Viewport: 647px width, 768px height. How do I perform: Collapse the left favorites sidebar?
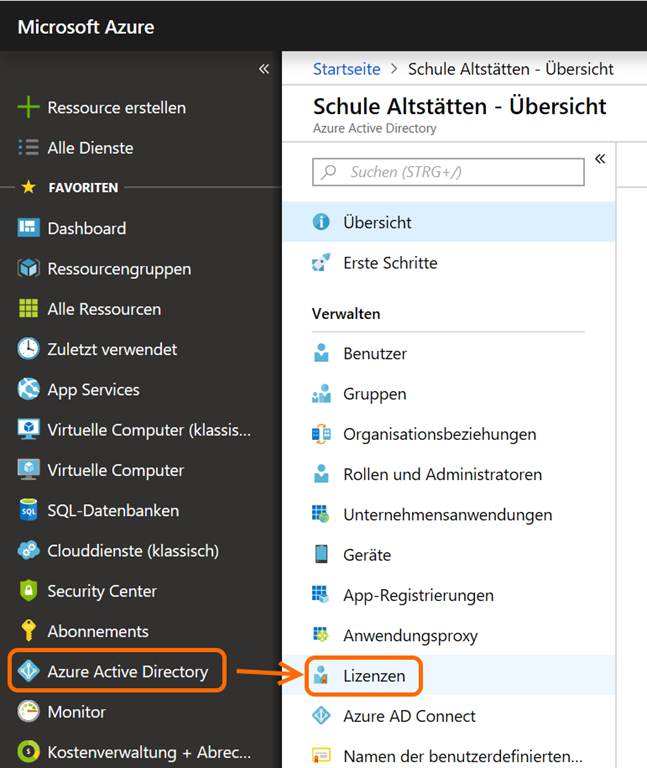click(x=264, y=69)
